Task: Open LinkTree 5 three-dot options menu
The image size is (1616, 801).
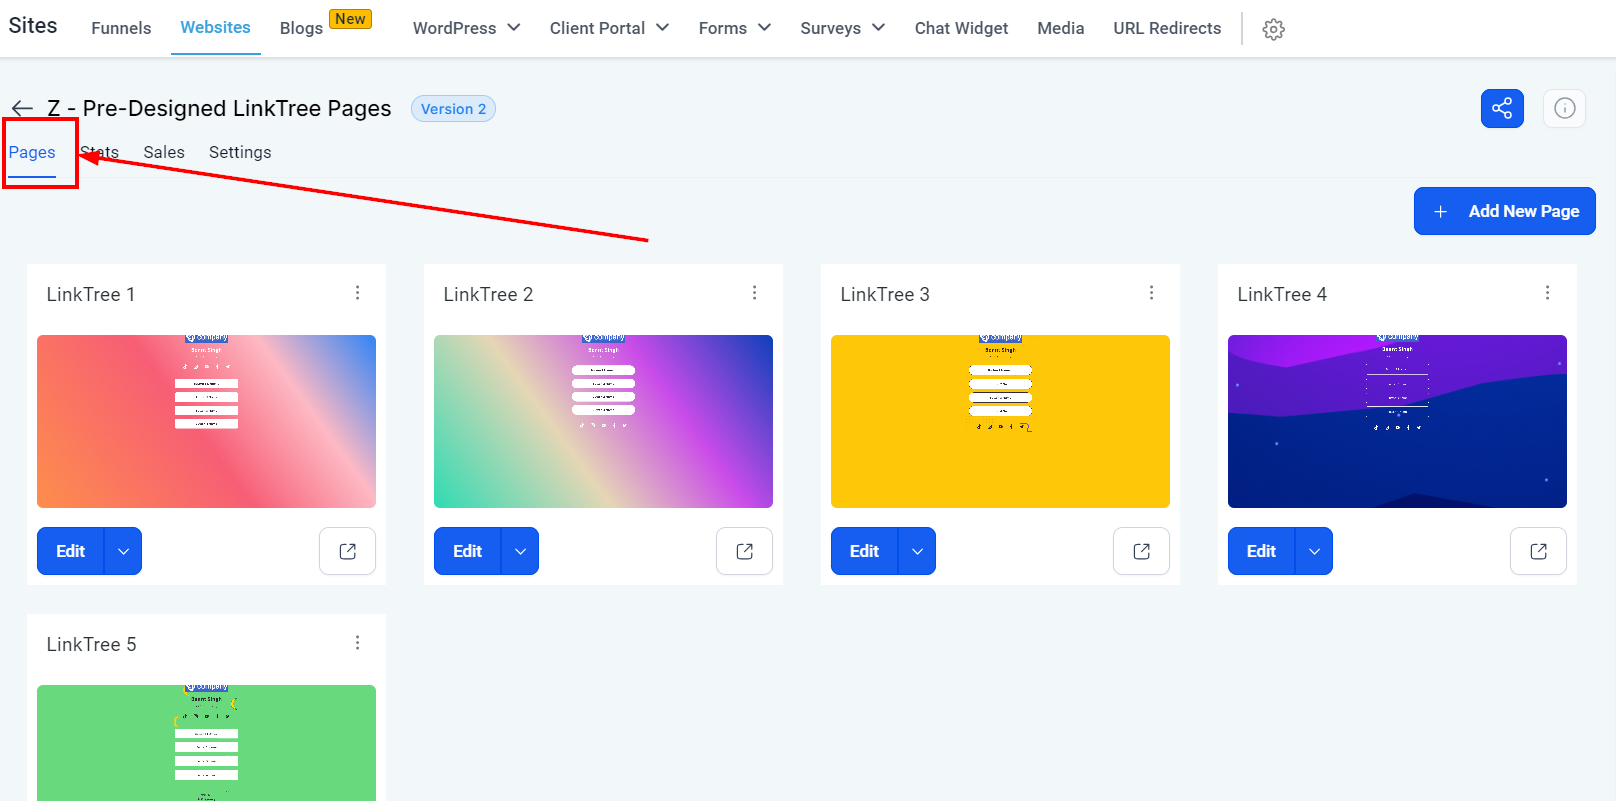Action: tap(357, 643)
